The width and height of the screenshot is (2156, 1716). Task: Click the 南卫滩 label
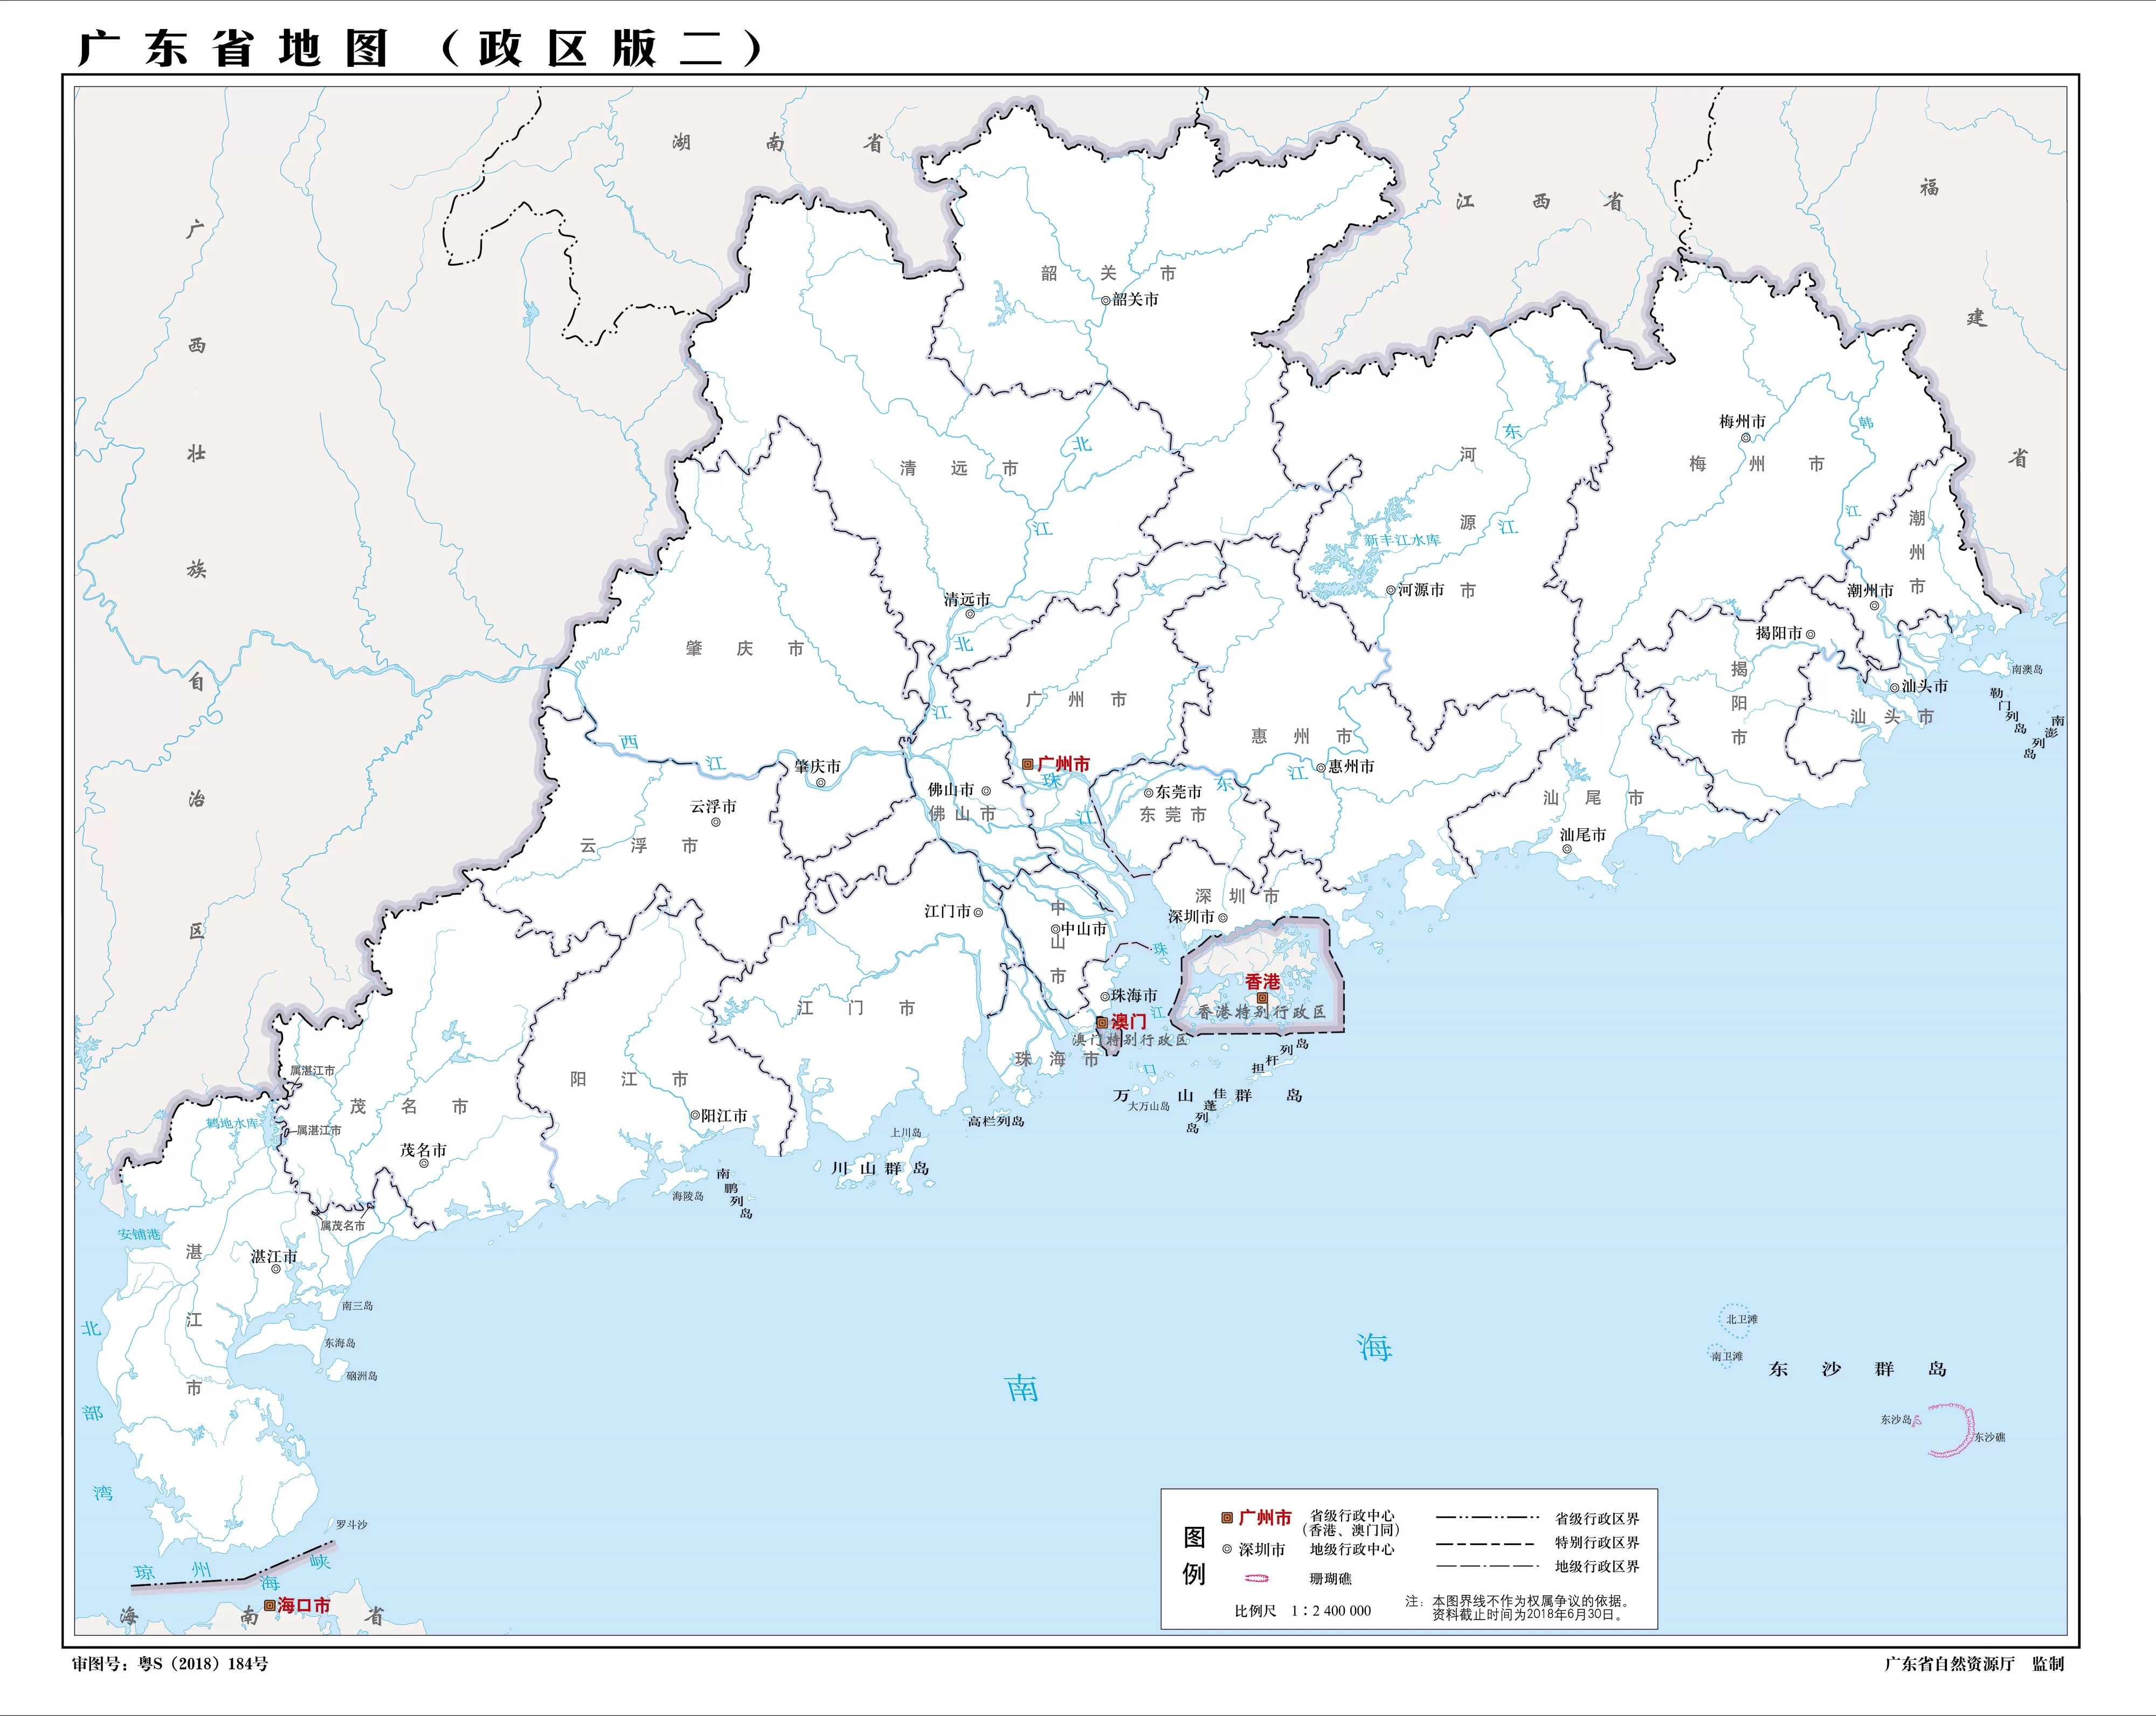tap(1727, 1357)
